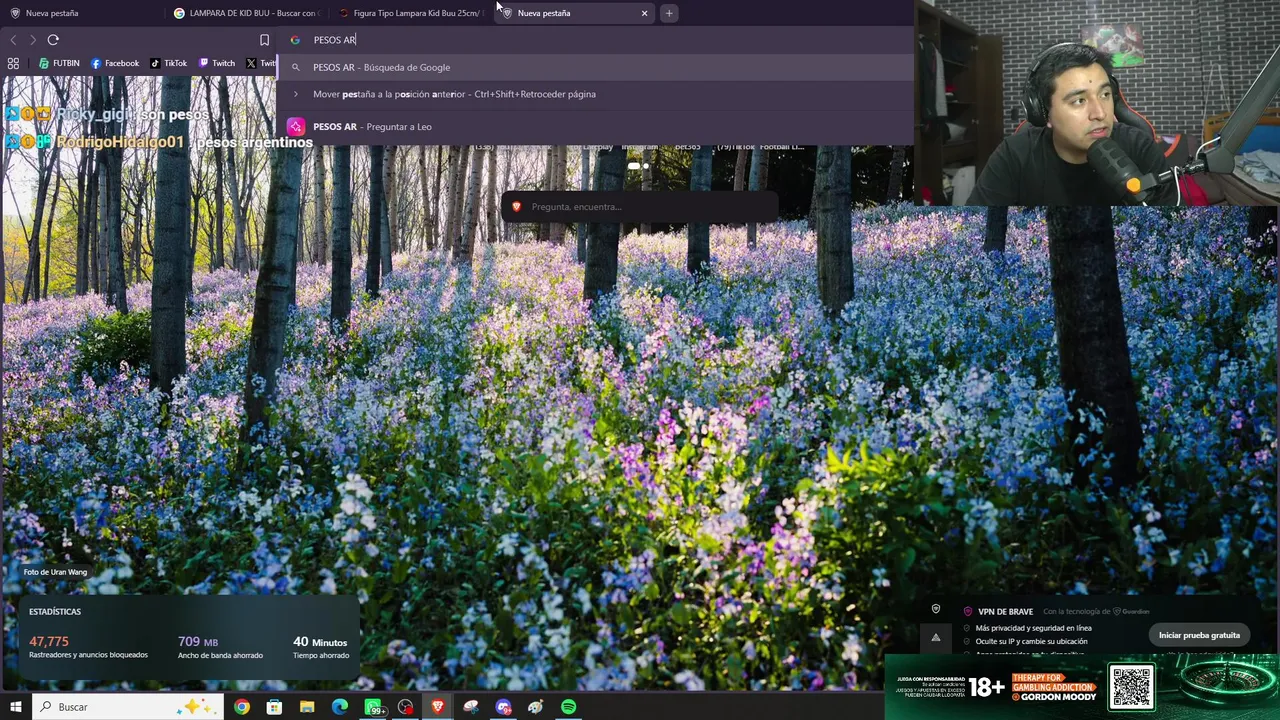Screen dimensions: 1280x720
Task: Open Microsoft Store from the taskbar
Action: [275, 707]
